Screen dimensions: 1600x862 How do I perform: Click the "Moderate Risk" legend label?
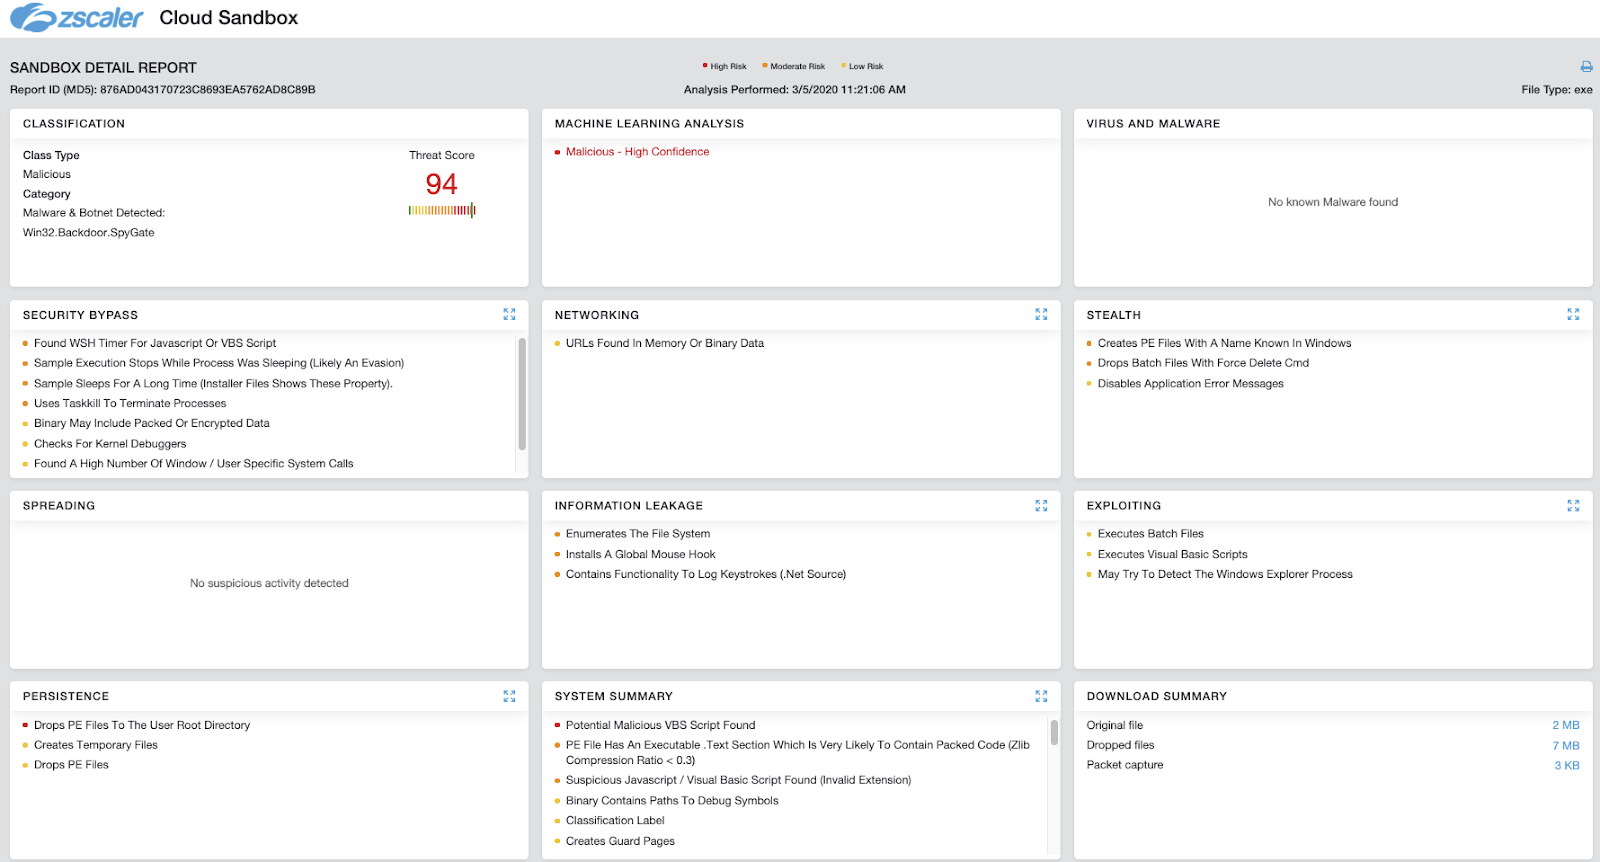pyautogui.click(x=797, y=66)
